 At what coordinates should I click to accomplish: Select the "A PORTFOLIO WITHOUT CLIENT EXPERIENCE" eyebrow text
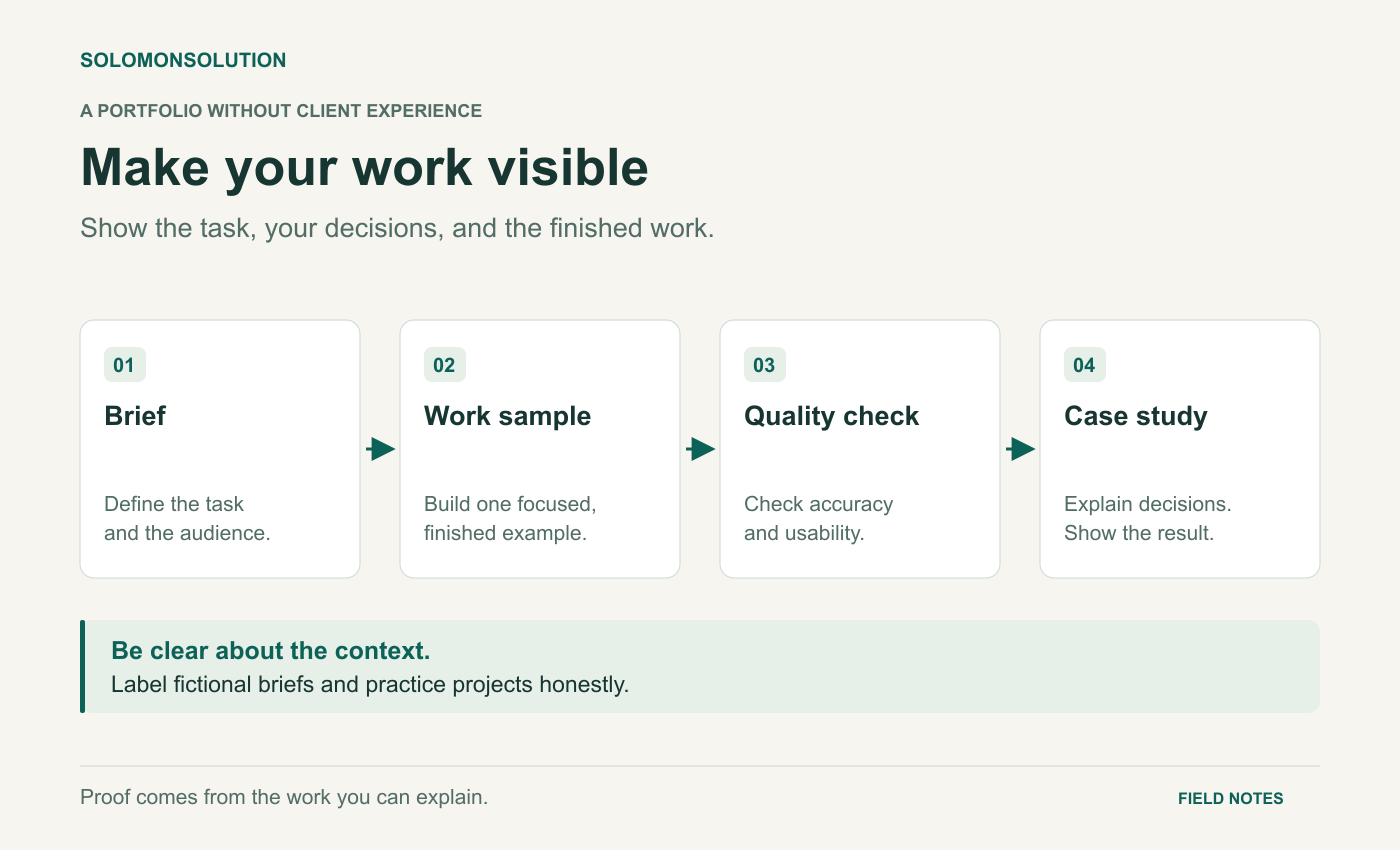(281, 111)
